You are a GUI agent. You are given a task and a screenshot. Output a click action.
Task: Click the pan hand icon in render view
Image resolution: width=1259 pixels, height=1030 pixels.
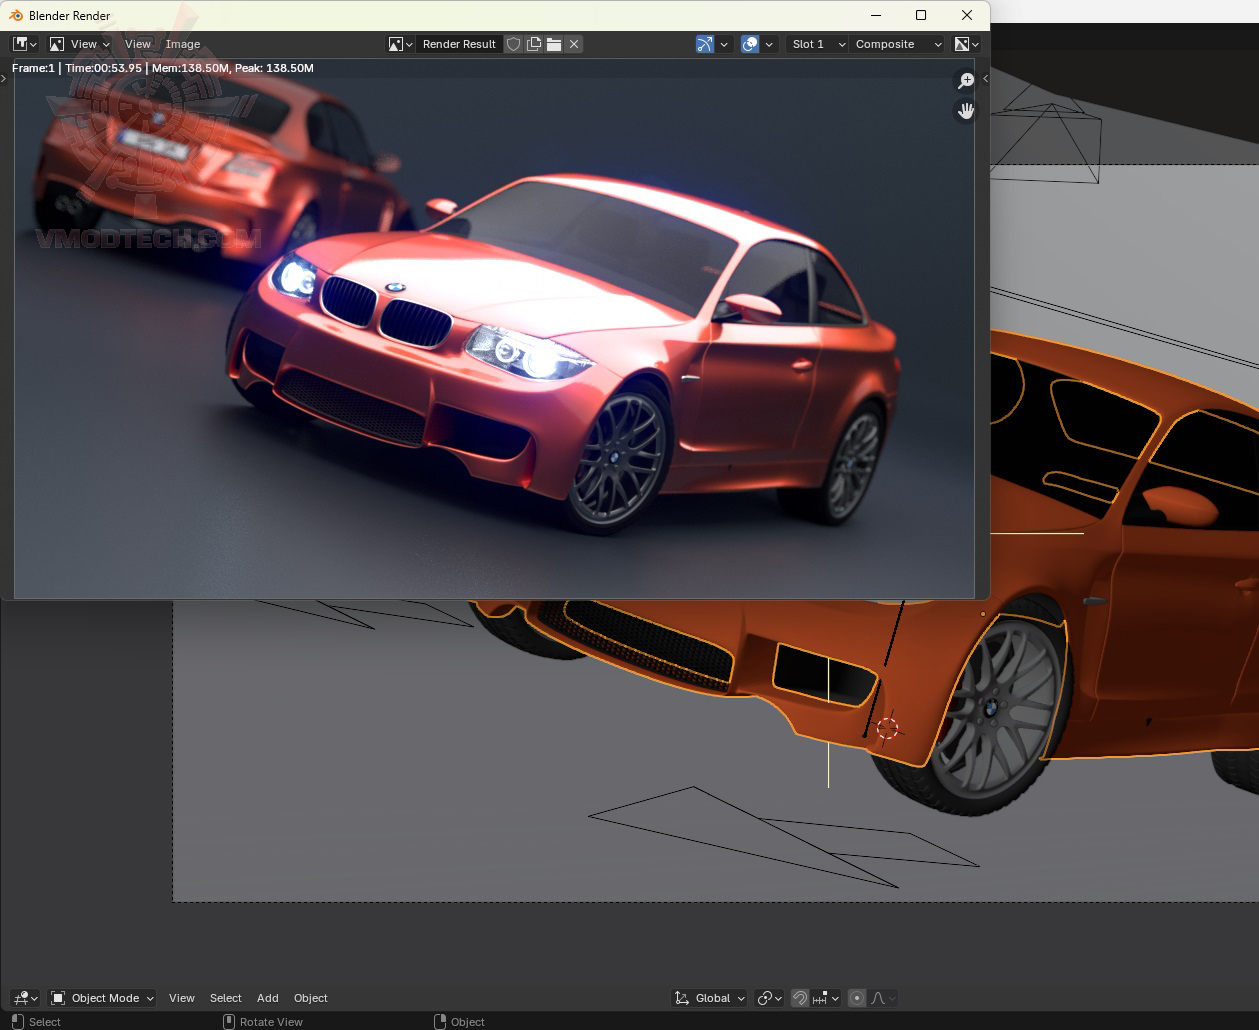coord(966,111)
